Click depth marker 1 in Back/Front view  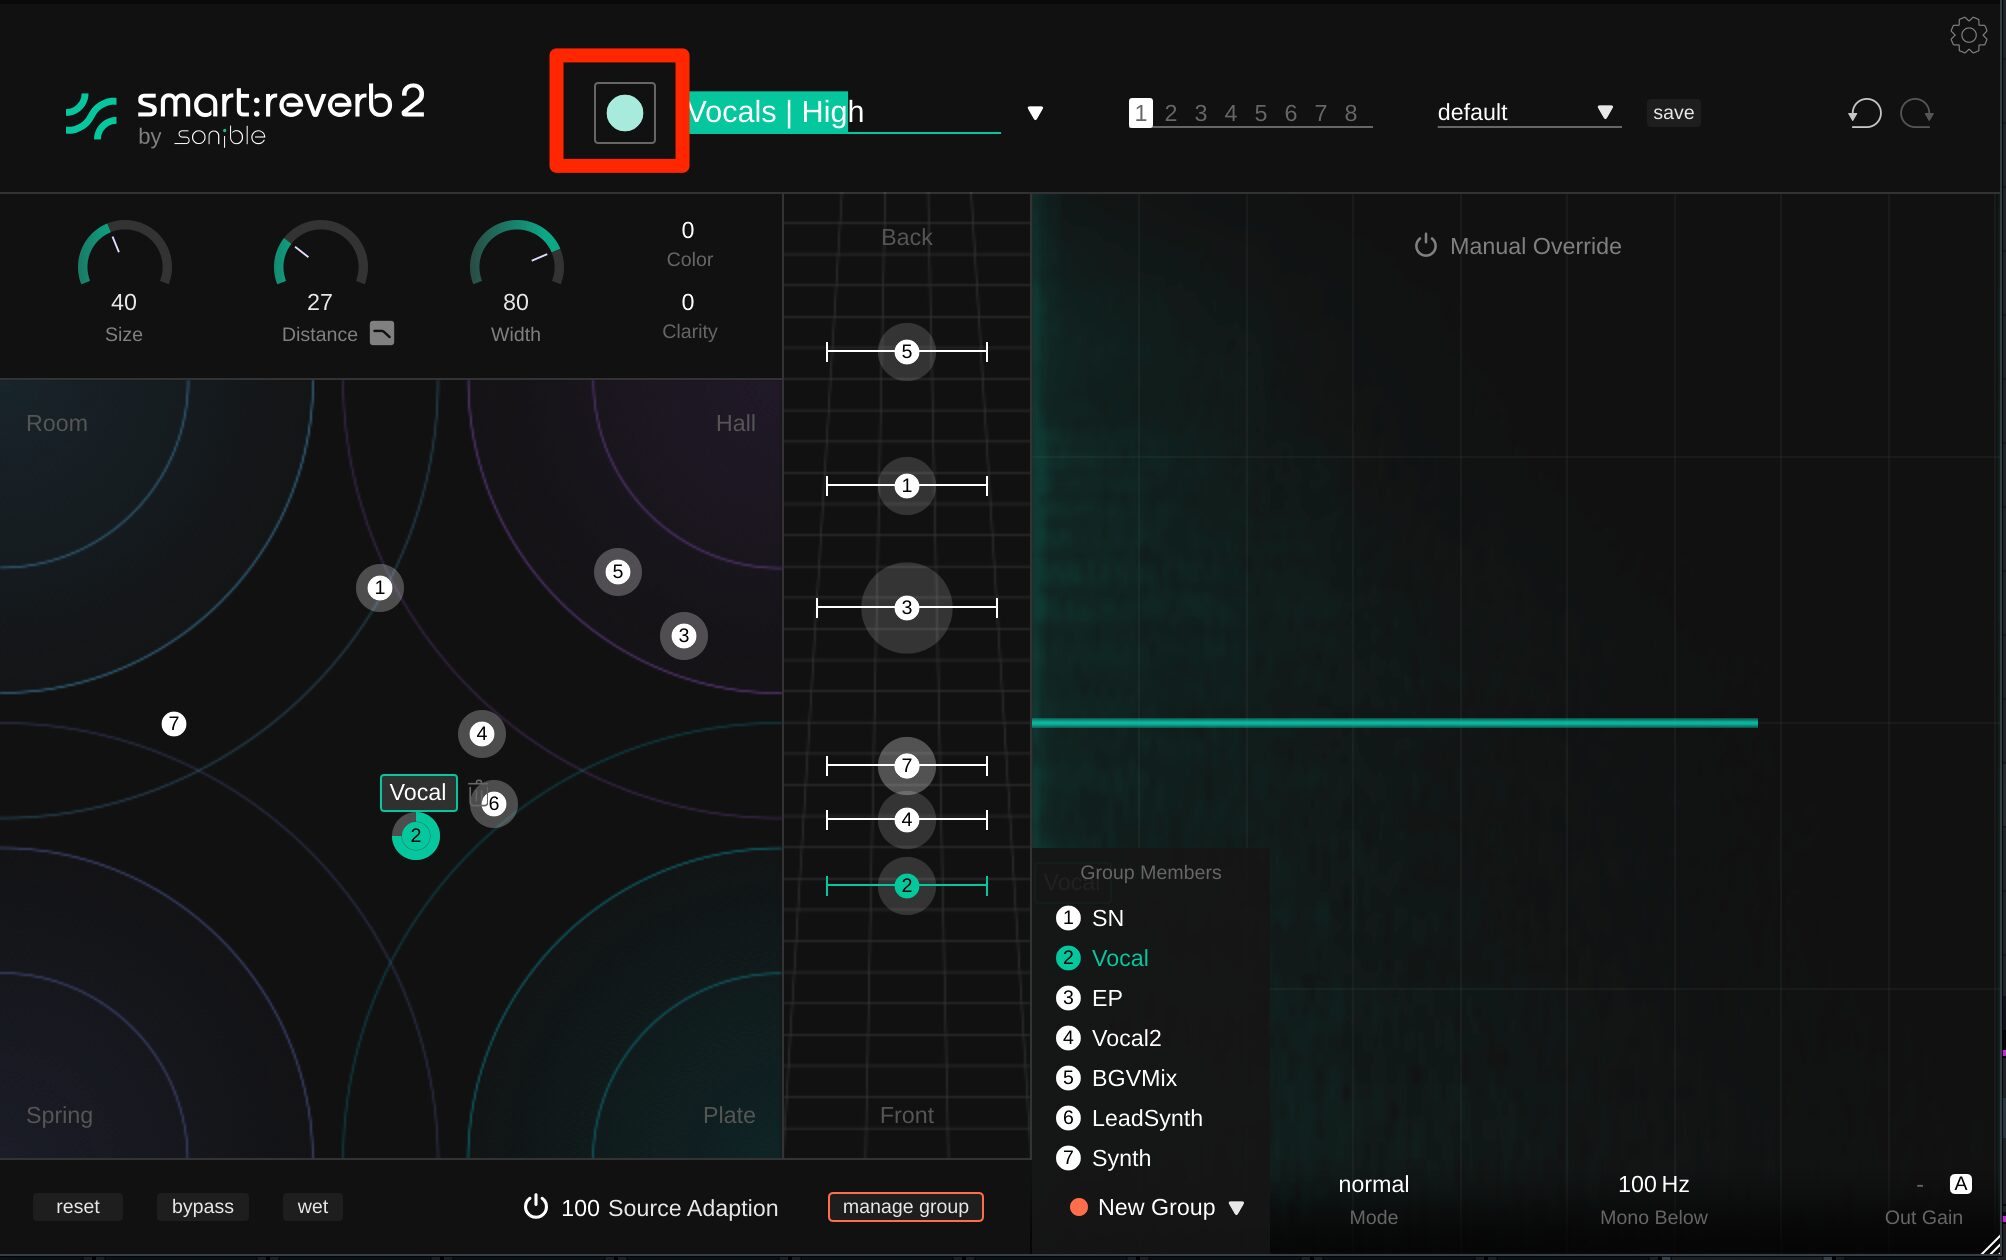906,486
